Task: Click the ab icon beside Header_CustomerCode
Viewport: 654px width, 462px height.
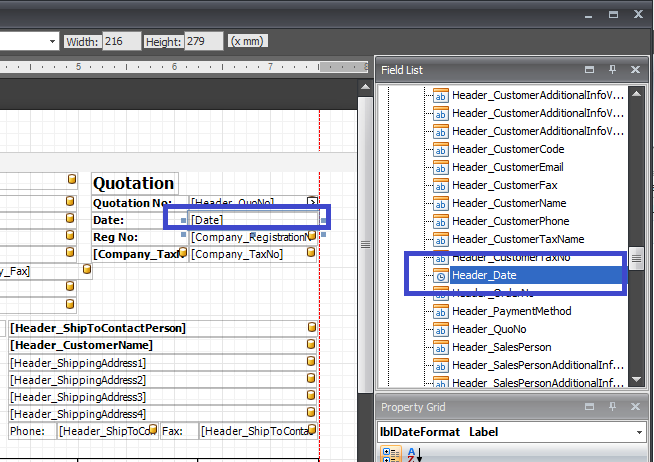Action: coord(440,149)
